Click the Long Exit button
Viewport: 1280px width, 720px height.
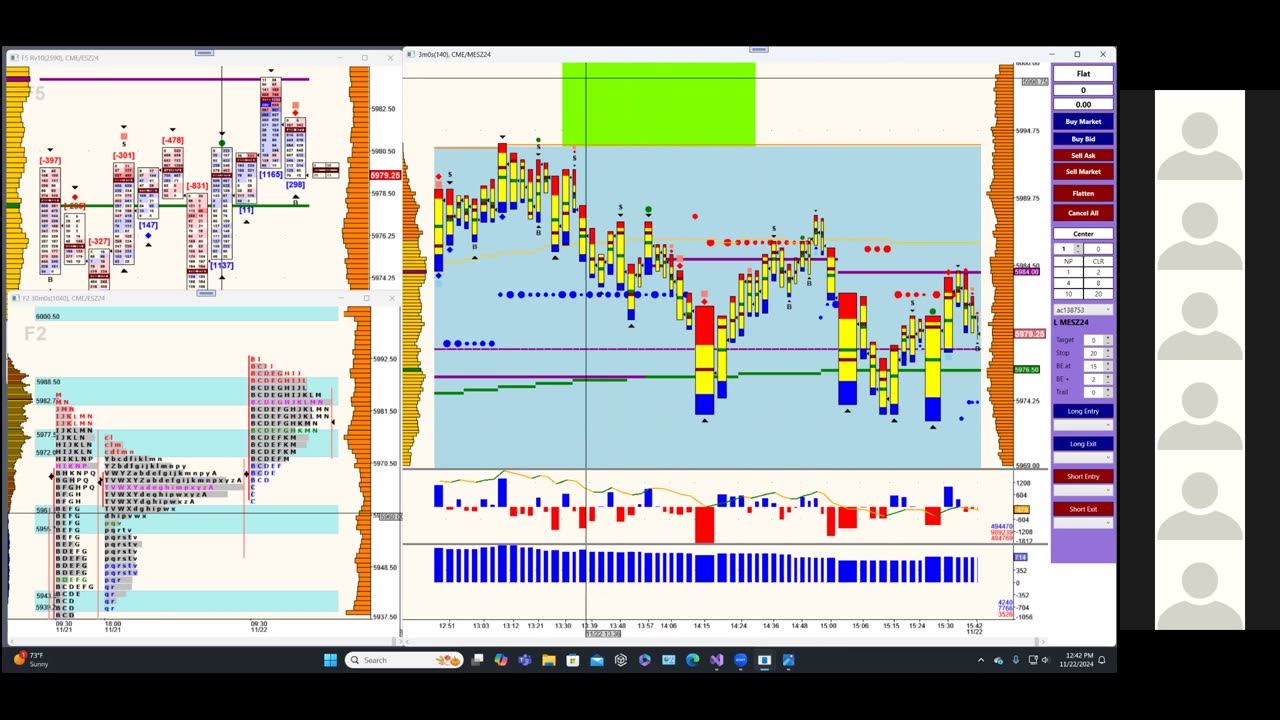coord(1083,444)
